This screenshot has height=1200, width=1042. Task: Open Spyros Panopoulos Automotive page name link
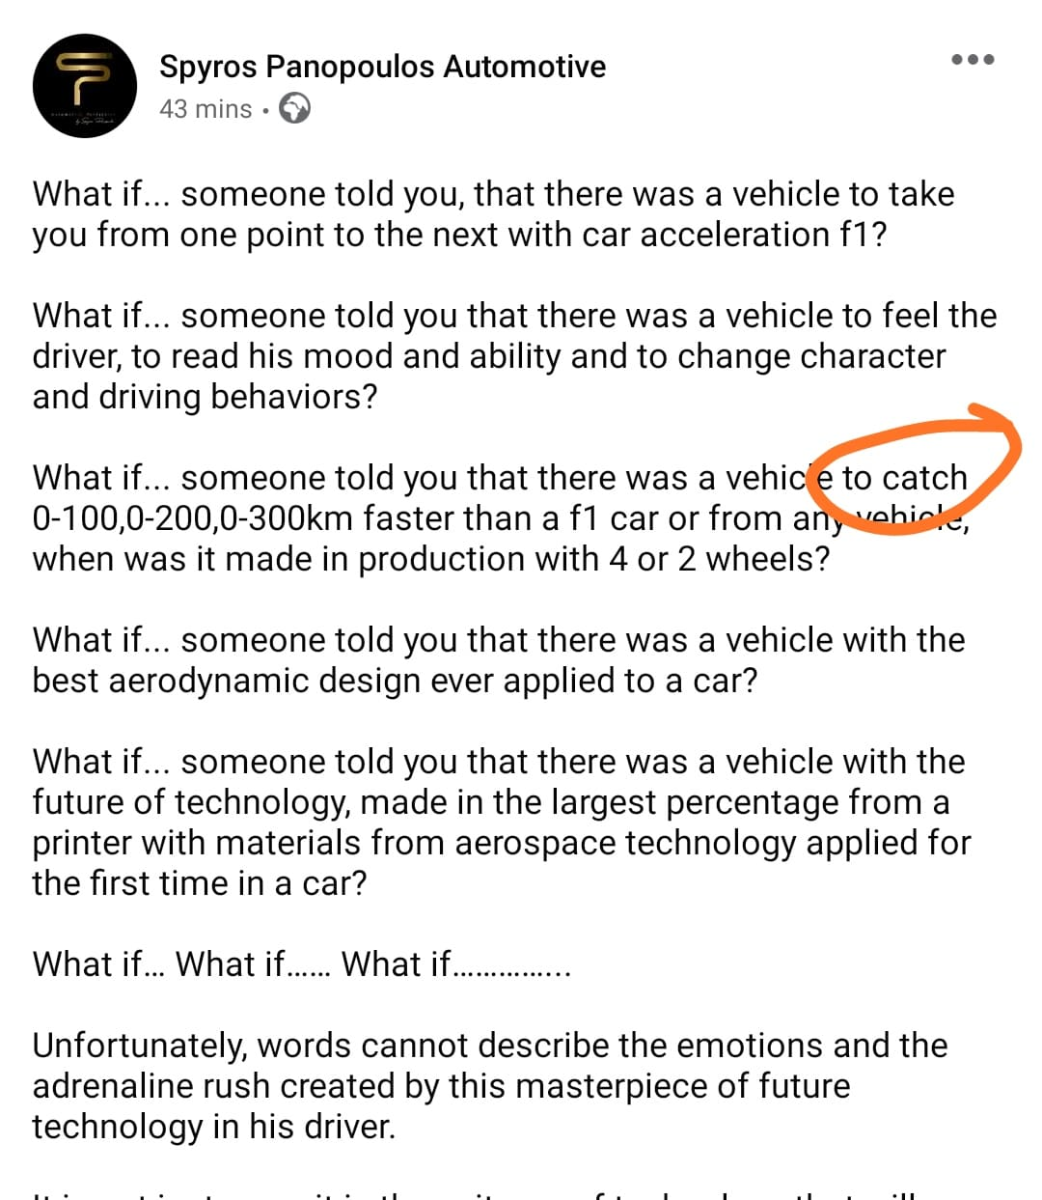pos(383,67)
